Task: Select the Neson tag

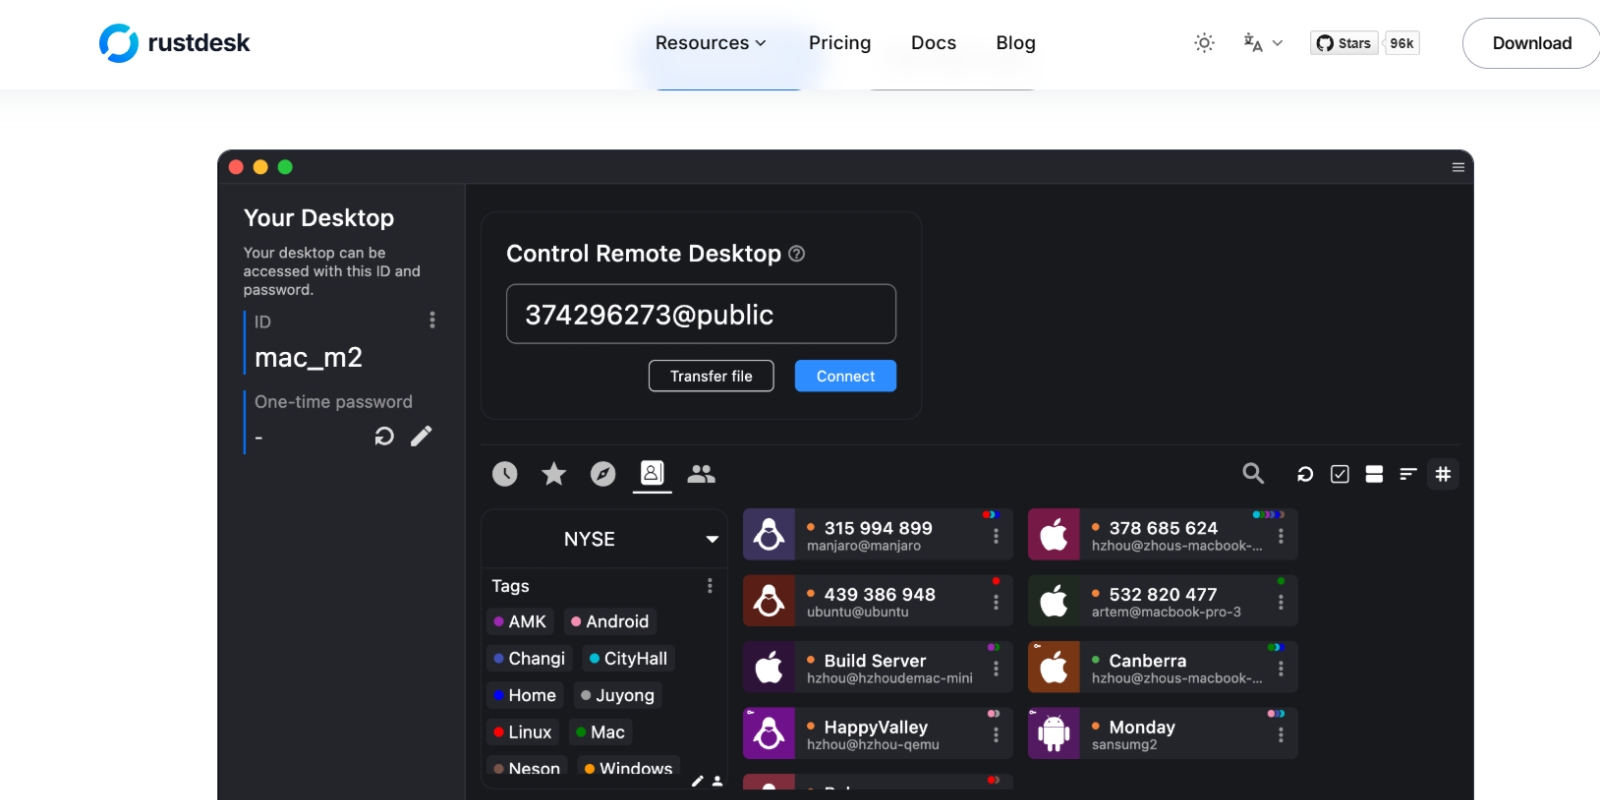Action: point(527,768)
